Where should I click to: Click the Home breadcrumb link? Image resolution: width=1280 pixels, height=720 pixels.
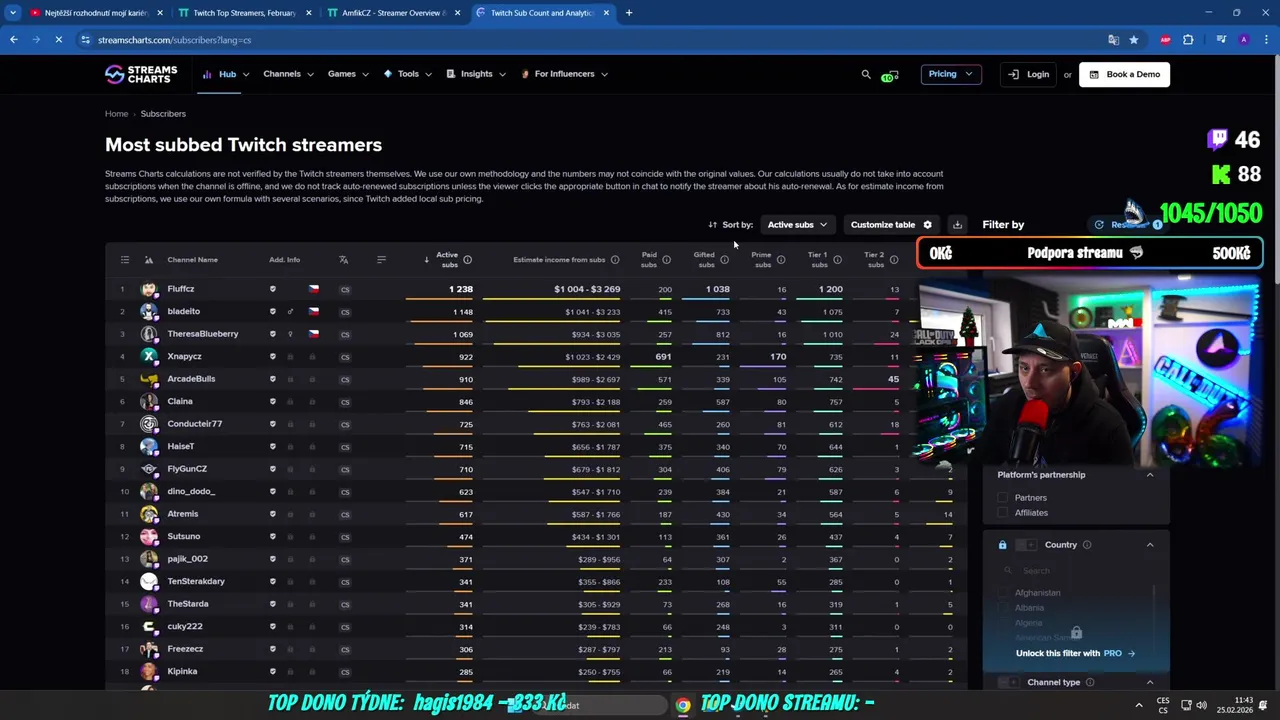point(116,114)
